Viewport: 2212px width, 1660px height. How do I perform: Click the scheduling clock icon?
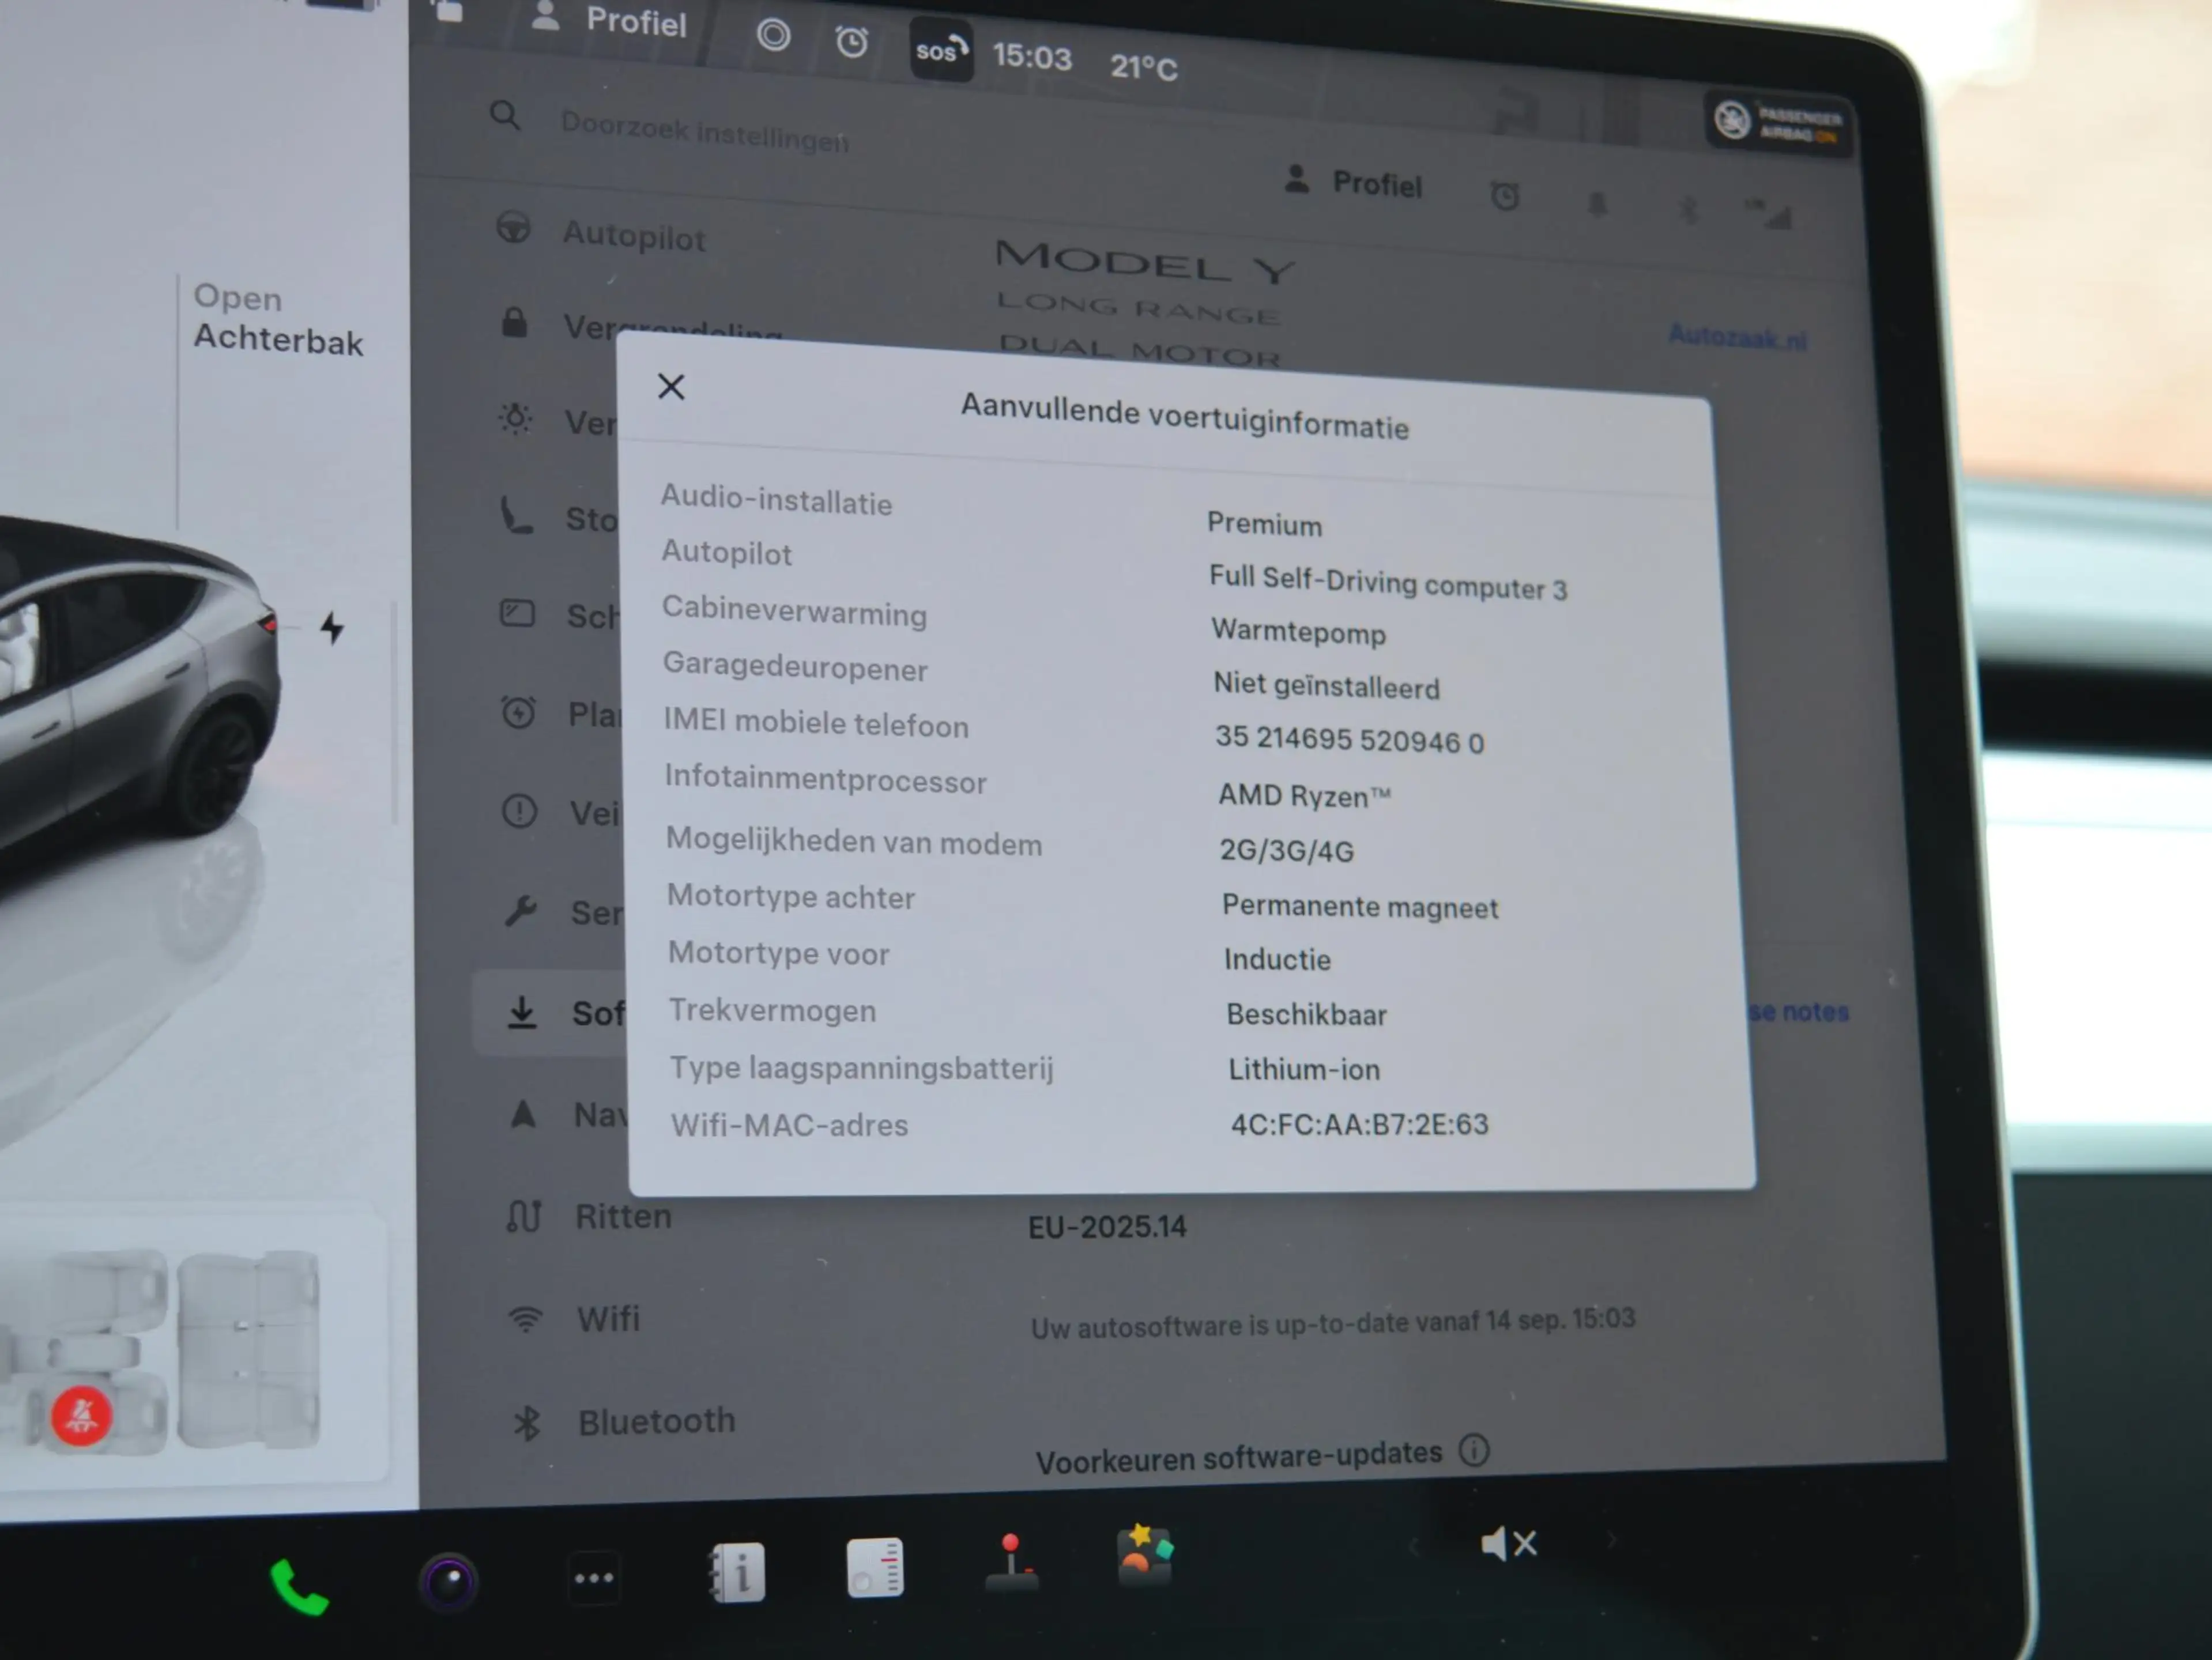pos(518,712)
